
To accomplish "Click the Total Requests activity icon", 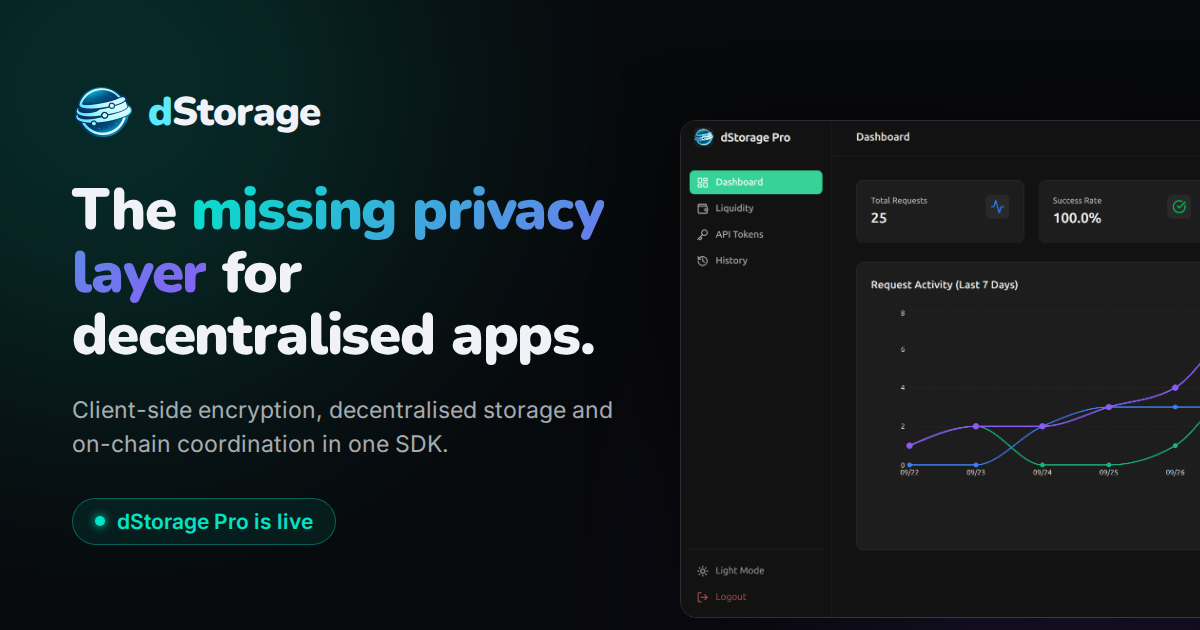I will (997, 207).
